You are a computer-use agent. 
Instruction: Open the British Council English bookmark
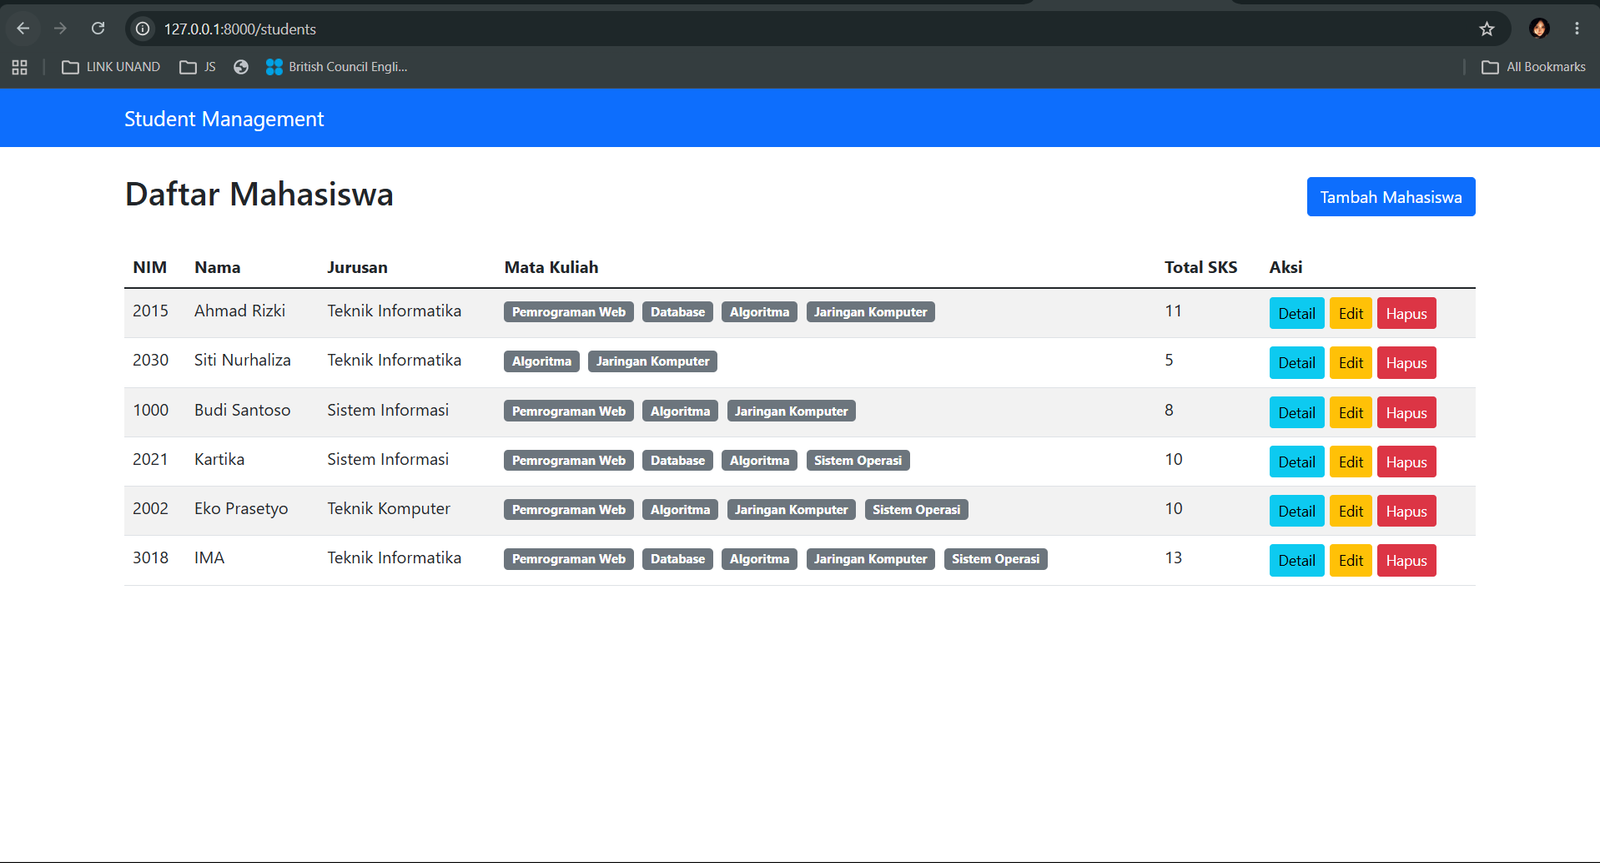pos(337,67)
